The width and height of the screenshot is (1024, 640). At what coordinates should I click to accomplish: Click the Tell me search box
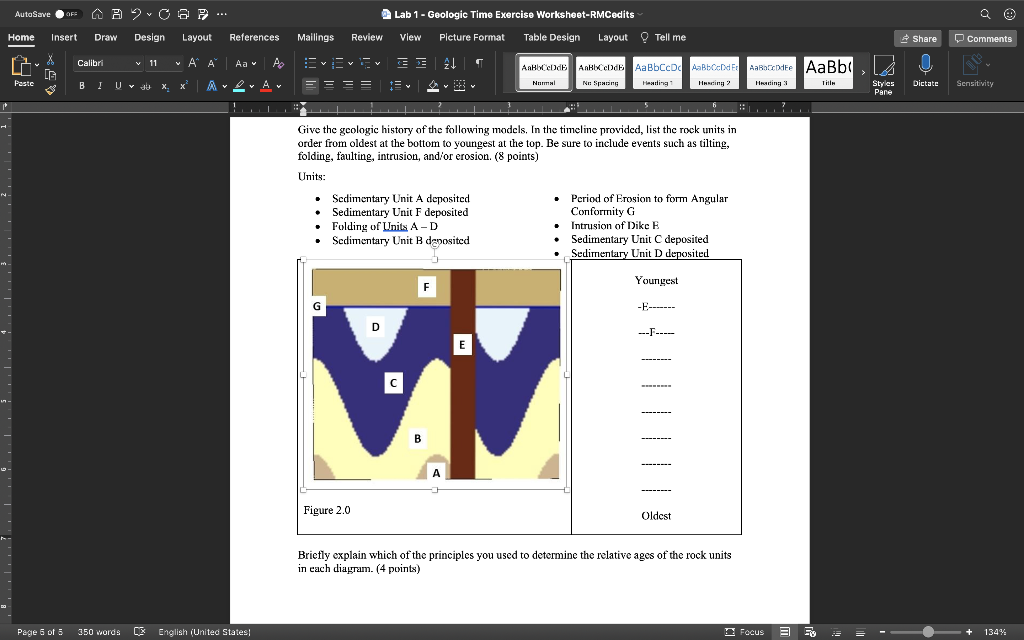[663, 37]
